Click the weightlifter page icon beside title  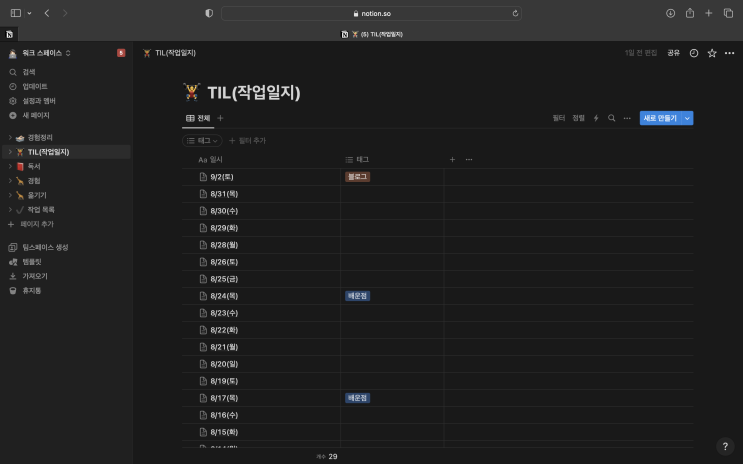(192, 92)
